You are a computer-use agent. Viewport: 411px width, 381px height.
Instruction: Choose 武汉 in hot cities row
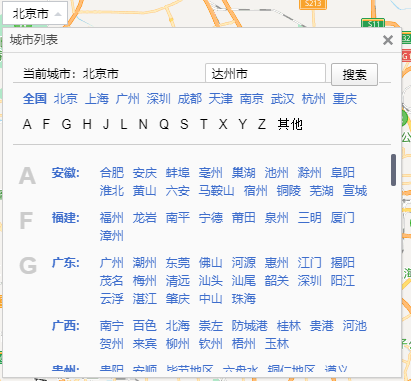coord(283,99)
